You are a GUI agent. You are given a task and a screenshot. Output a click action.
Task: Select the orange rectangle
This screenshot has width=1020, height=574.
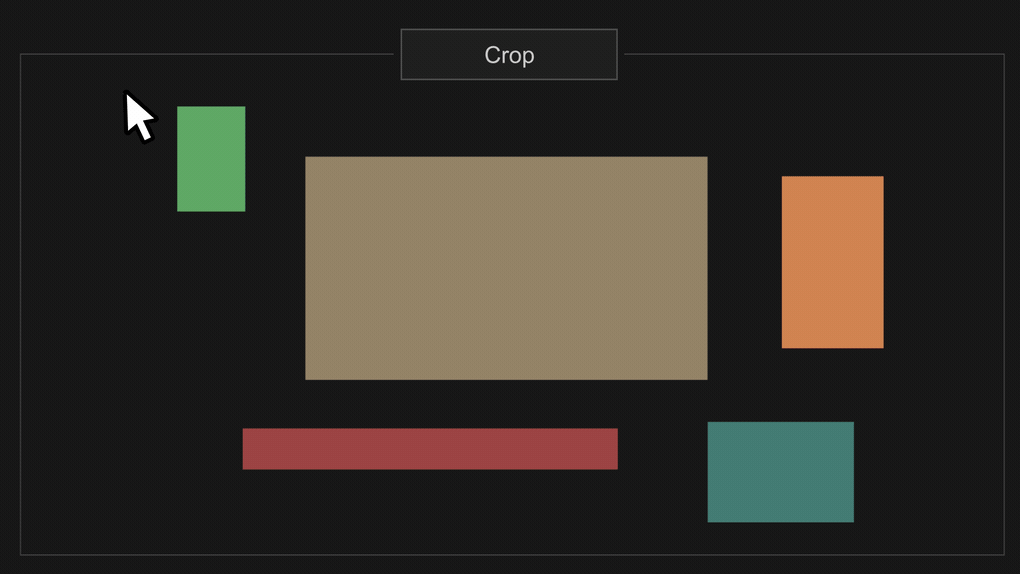coord(833,262)
